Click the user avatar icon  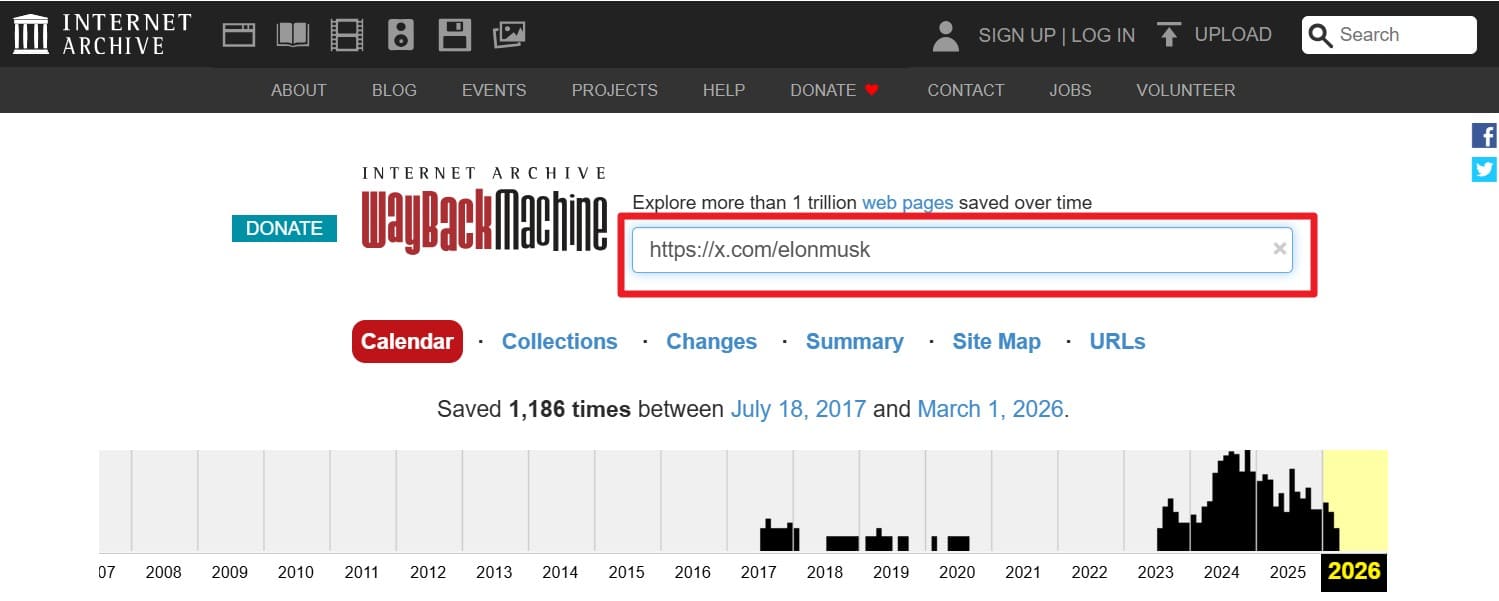click(x=945, y=35)
